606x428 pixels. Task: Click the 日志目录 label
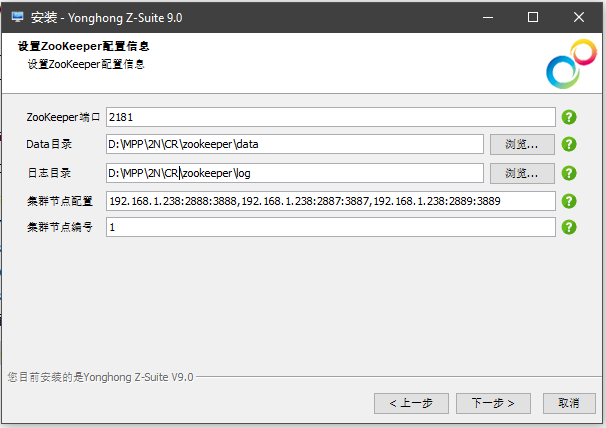(x=49, y=173)
